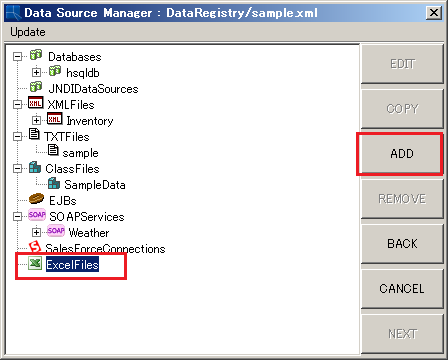Collapse the ClassFiles tree node

point(17,168)
